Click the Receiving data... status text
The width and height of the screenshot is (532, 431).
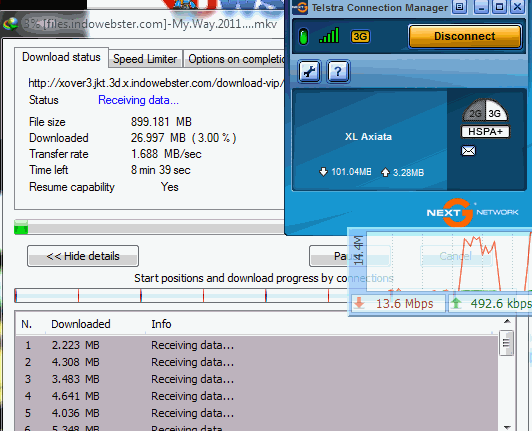tap(138, 100)
